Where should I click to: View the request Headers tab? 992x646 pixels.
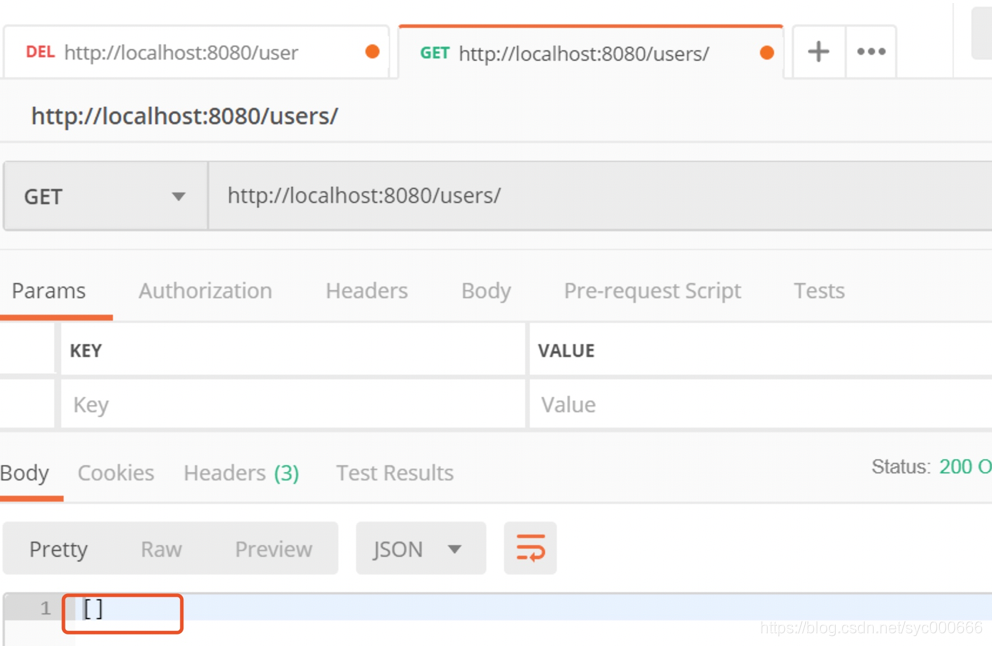click(366, 290)
